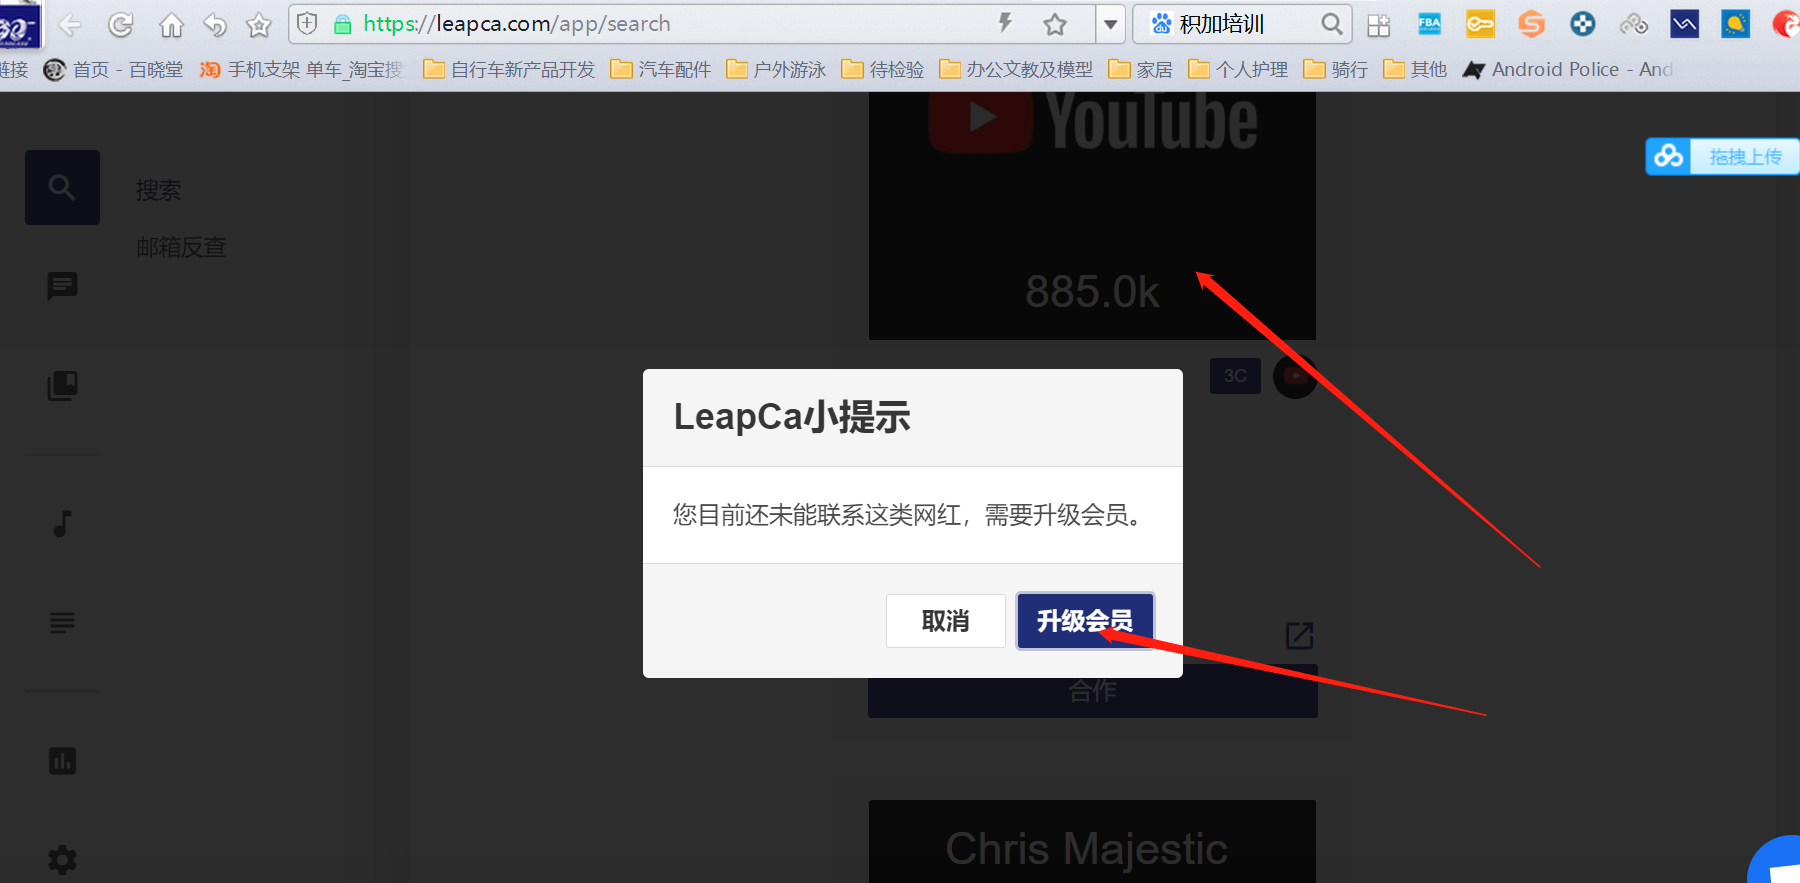Open 汽车配件 bookmark folder
This screenshot has width=1800, height=883.
(x=661, y=69)
